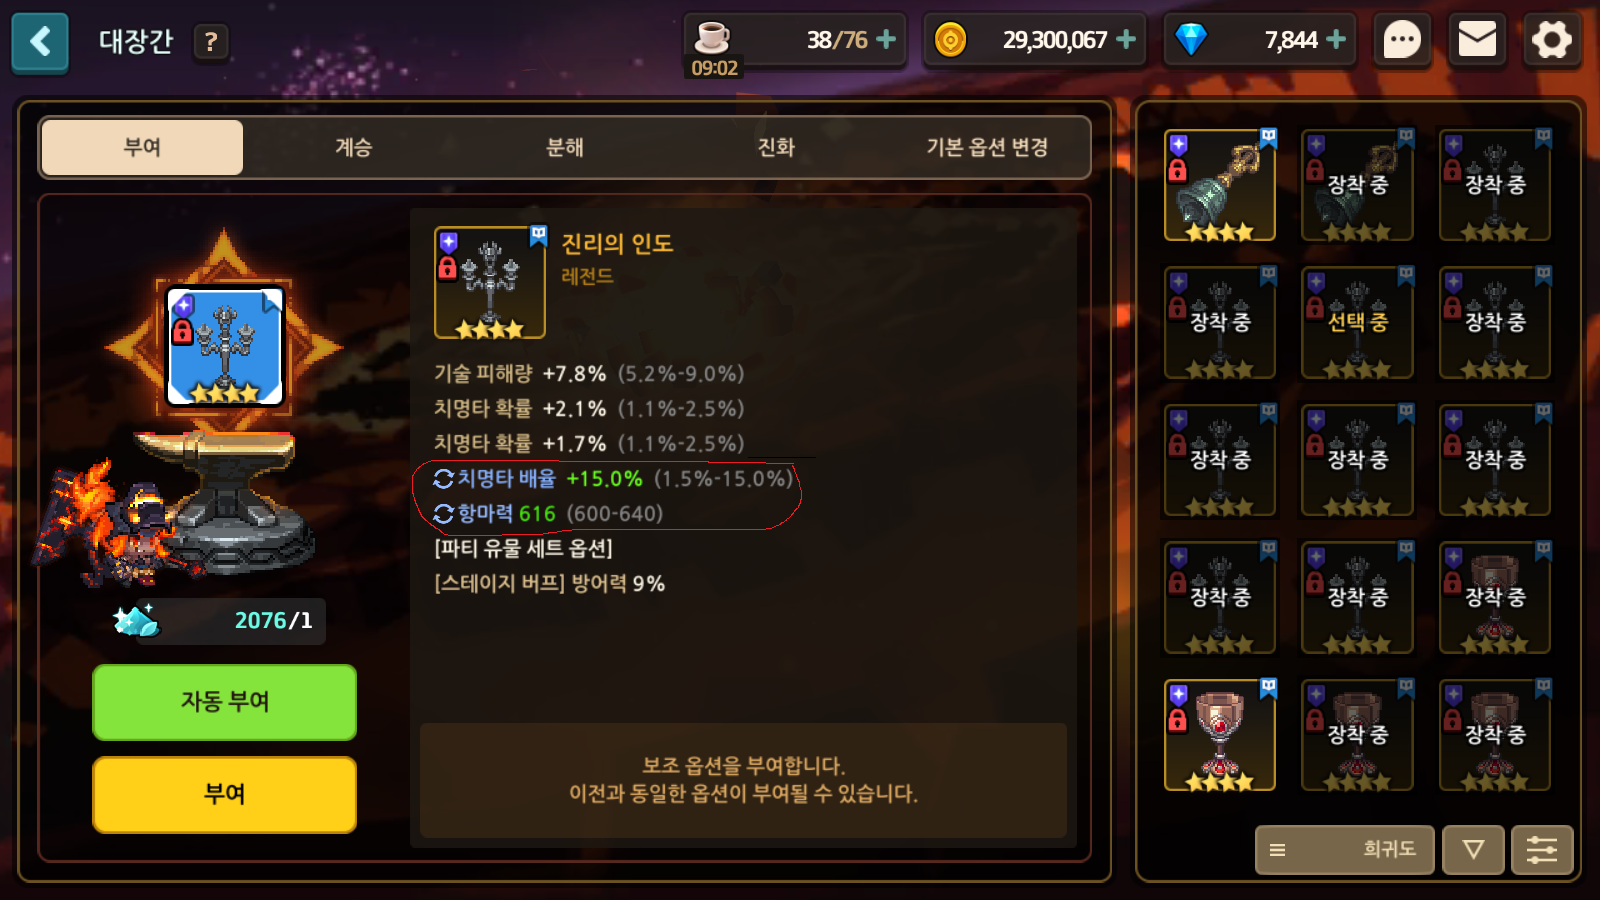Open the chat speech bubble icon

pyautogui.click(x=1402, y=41)
